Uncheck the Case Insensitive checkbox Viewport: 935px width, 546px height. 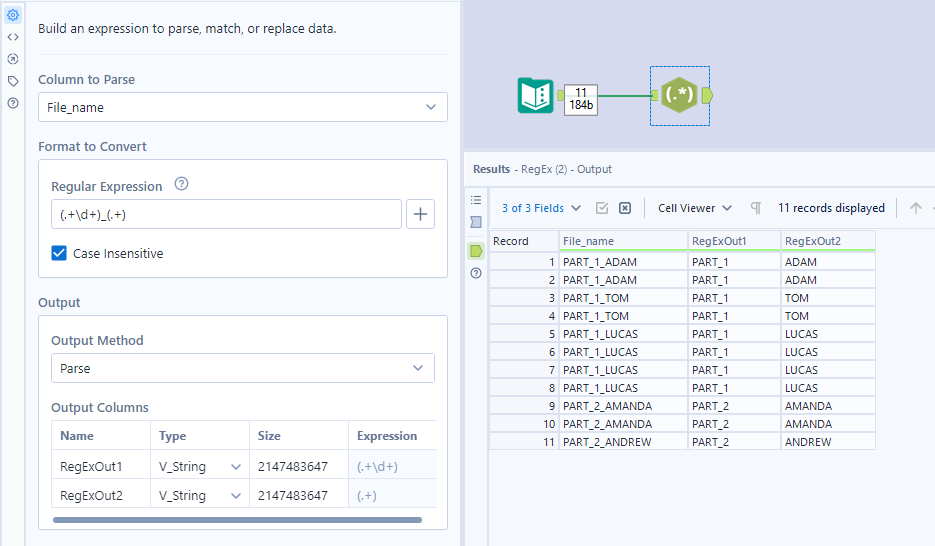coord(59,254)
